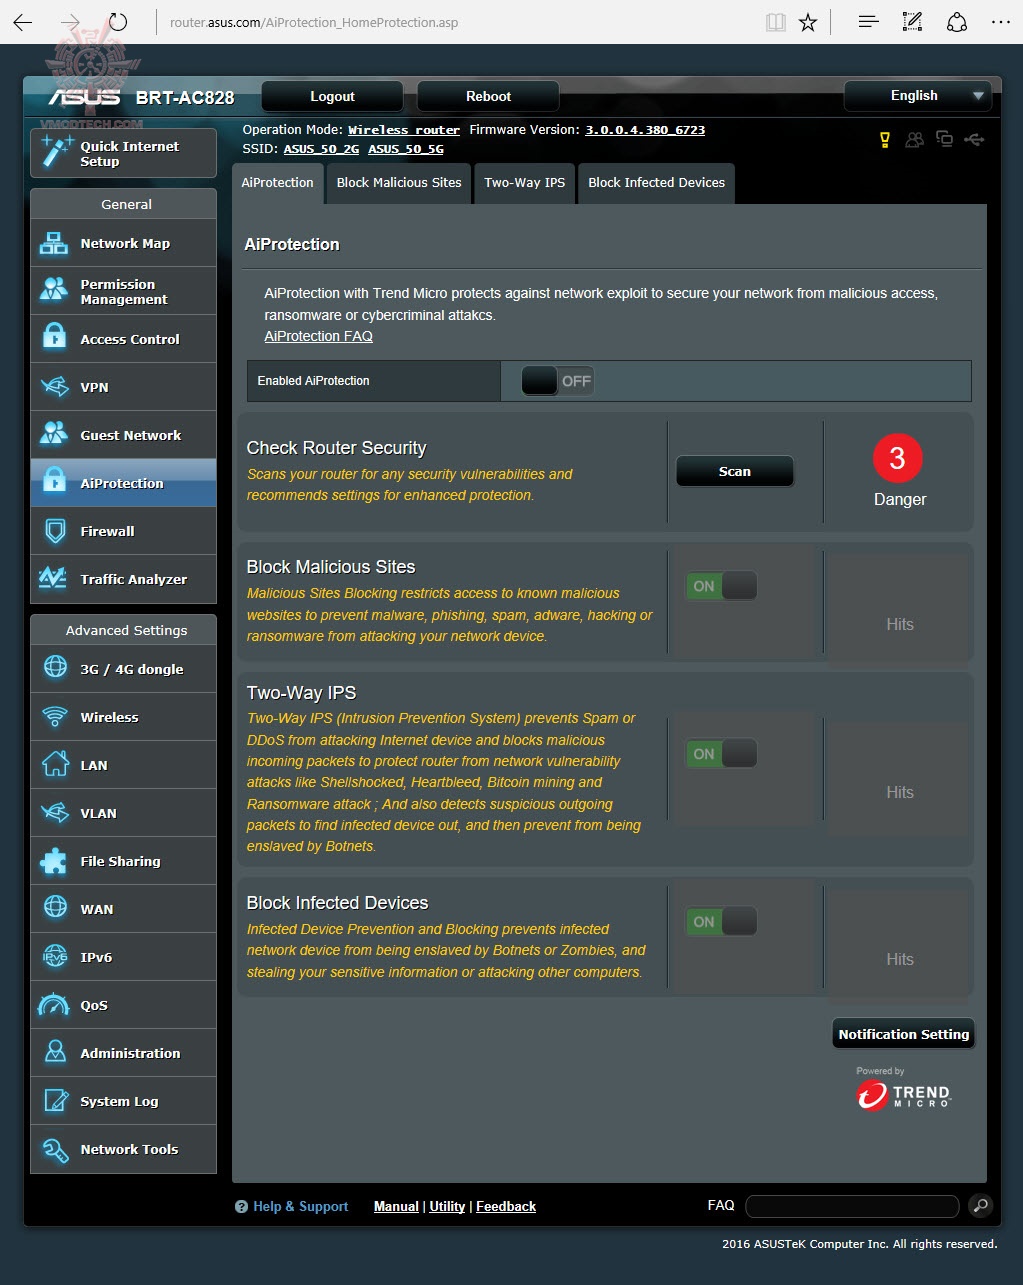
Task: Open the browser hub icon
Action: 868,22
